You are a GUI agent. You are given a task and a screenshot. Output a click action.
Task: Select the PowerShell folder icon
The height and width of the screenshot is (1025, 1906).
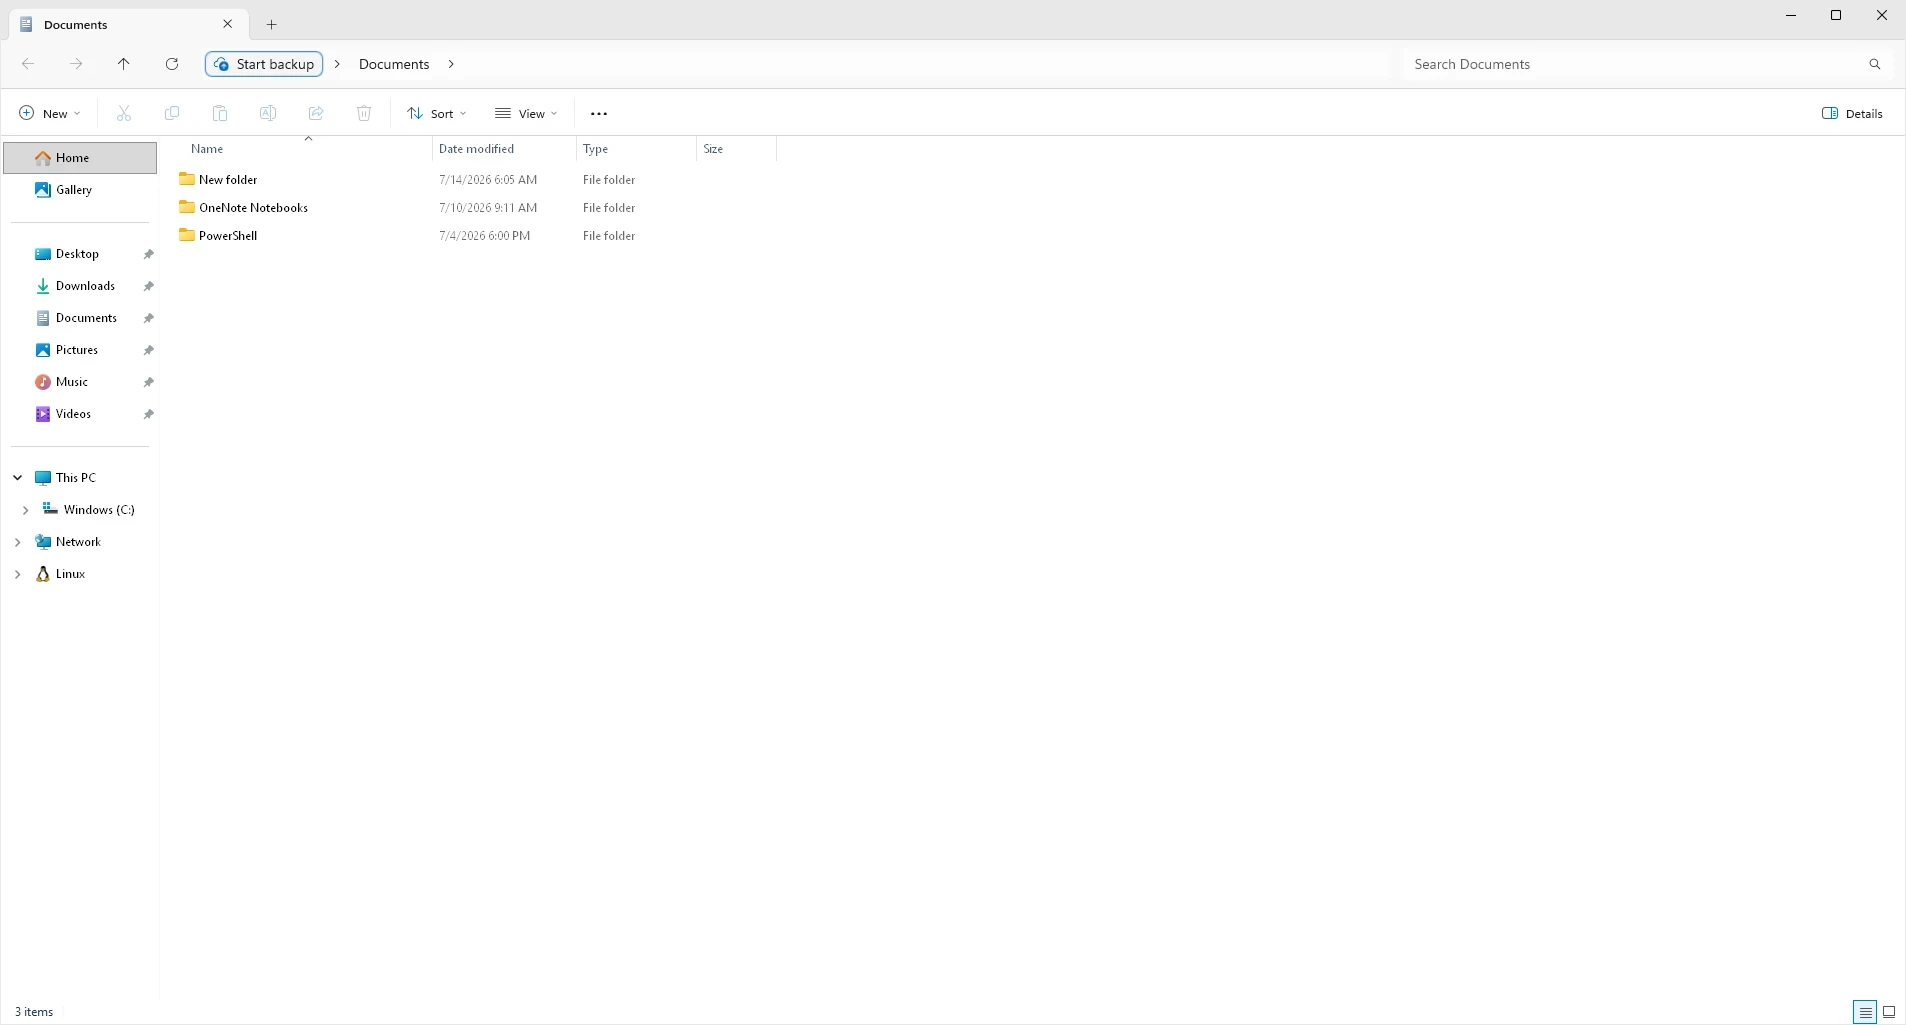pos(187,235)
